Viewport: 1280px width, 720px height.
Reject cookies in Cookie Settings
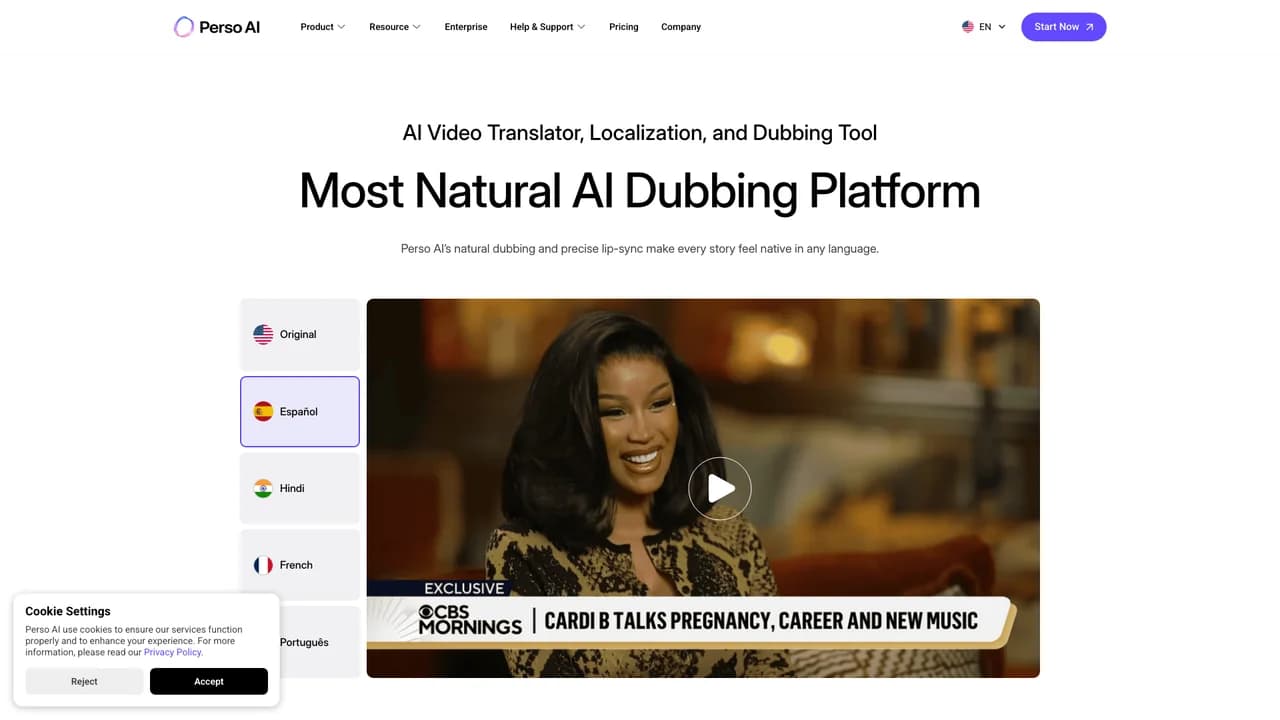pyautogui.click(x=84, y=681)
